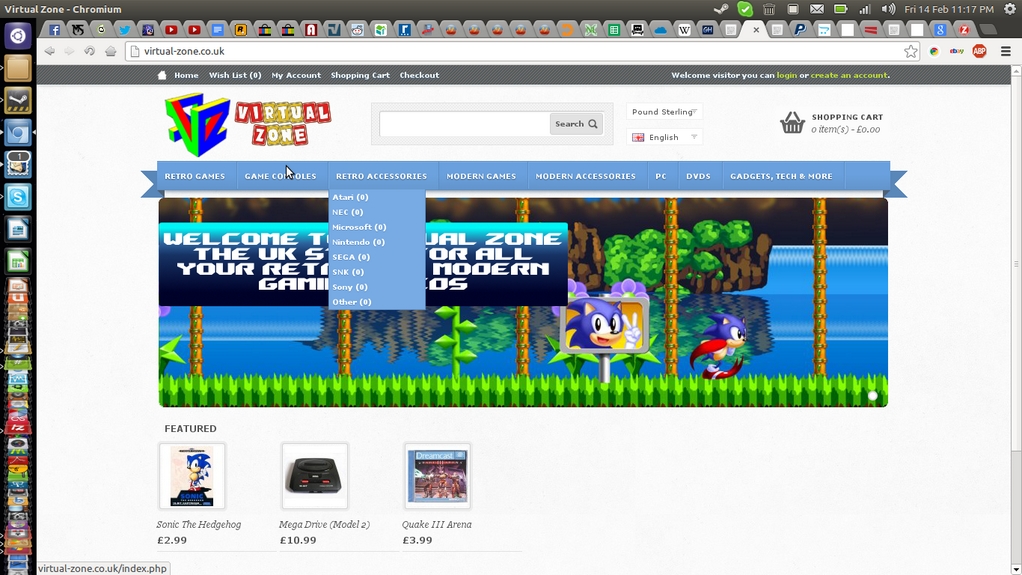
Task: Open the Game Consoles menu
Action: point(280,176)
